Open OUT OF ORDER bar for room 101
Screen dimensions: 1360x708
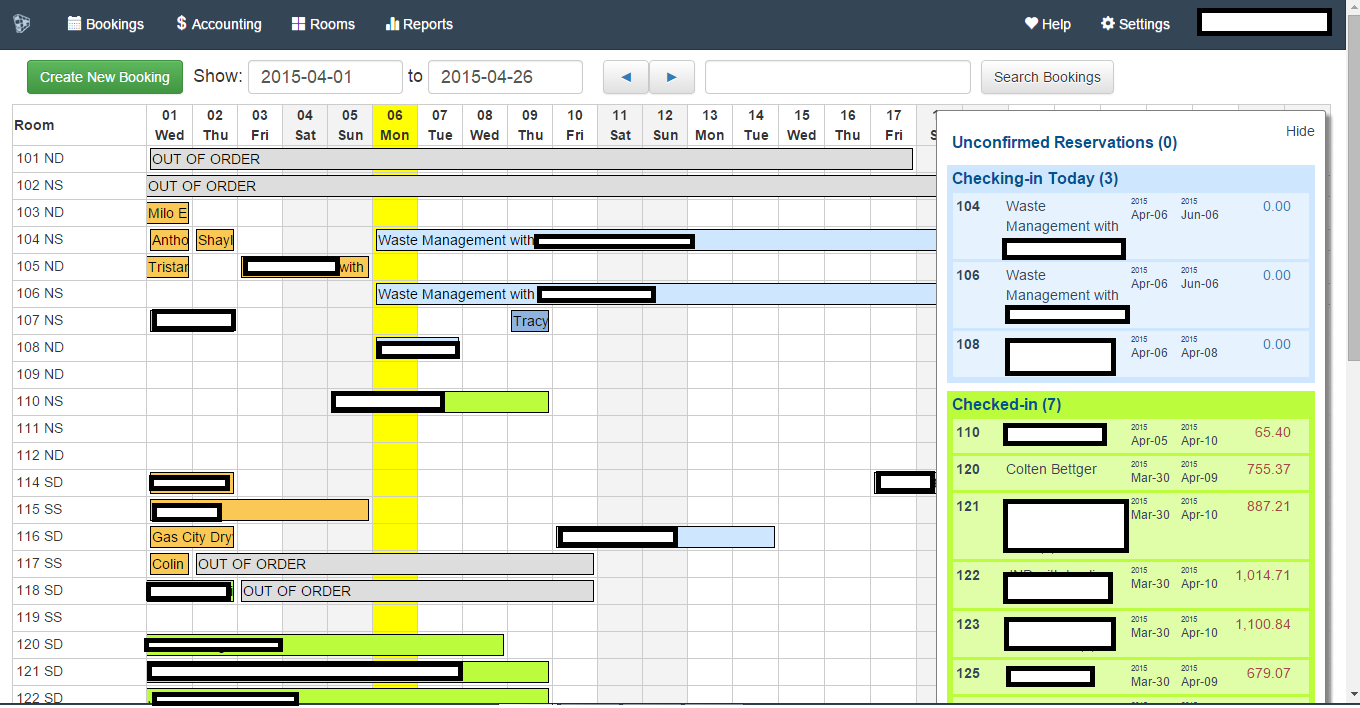(531, 159)
